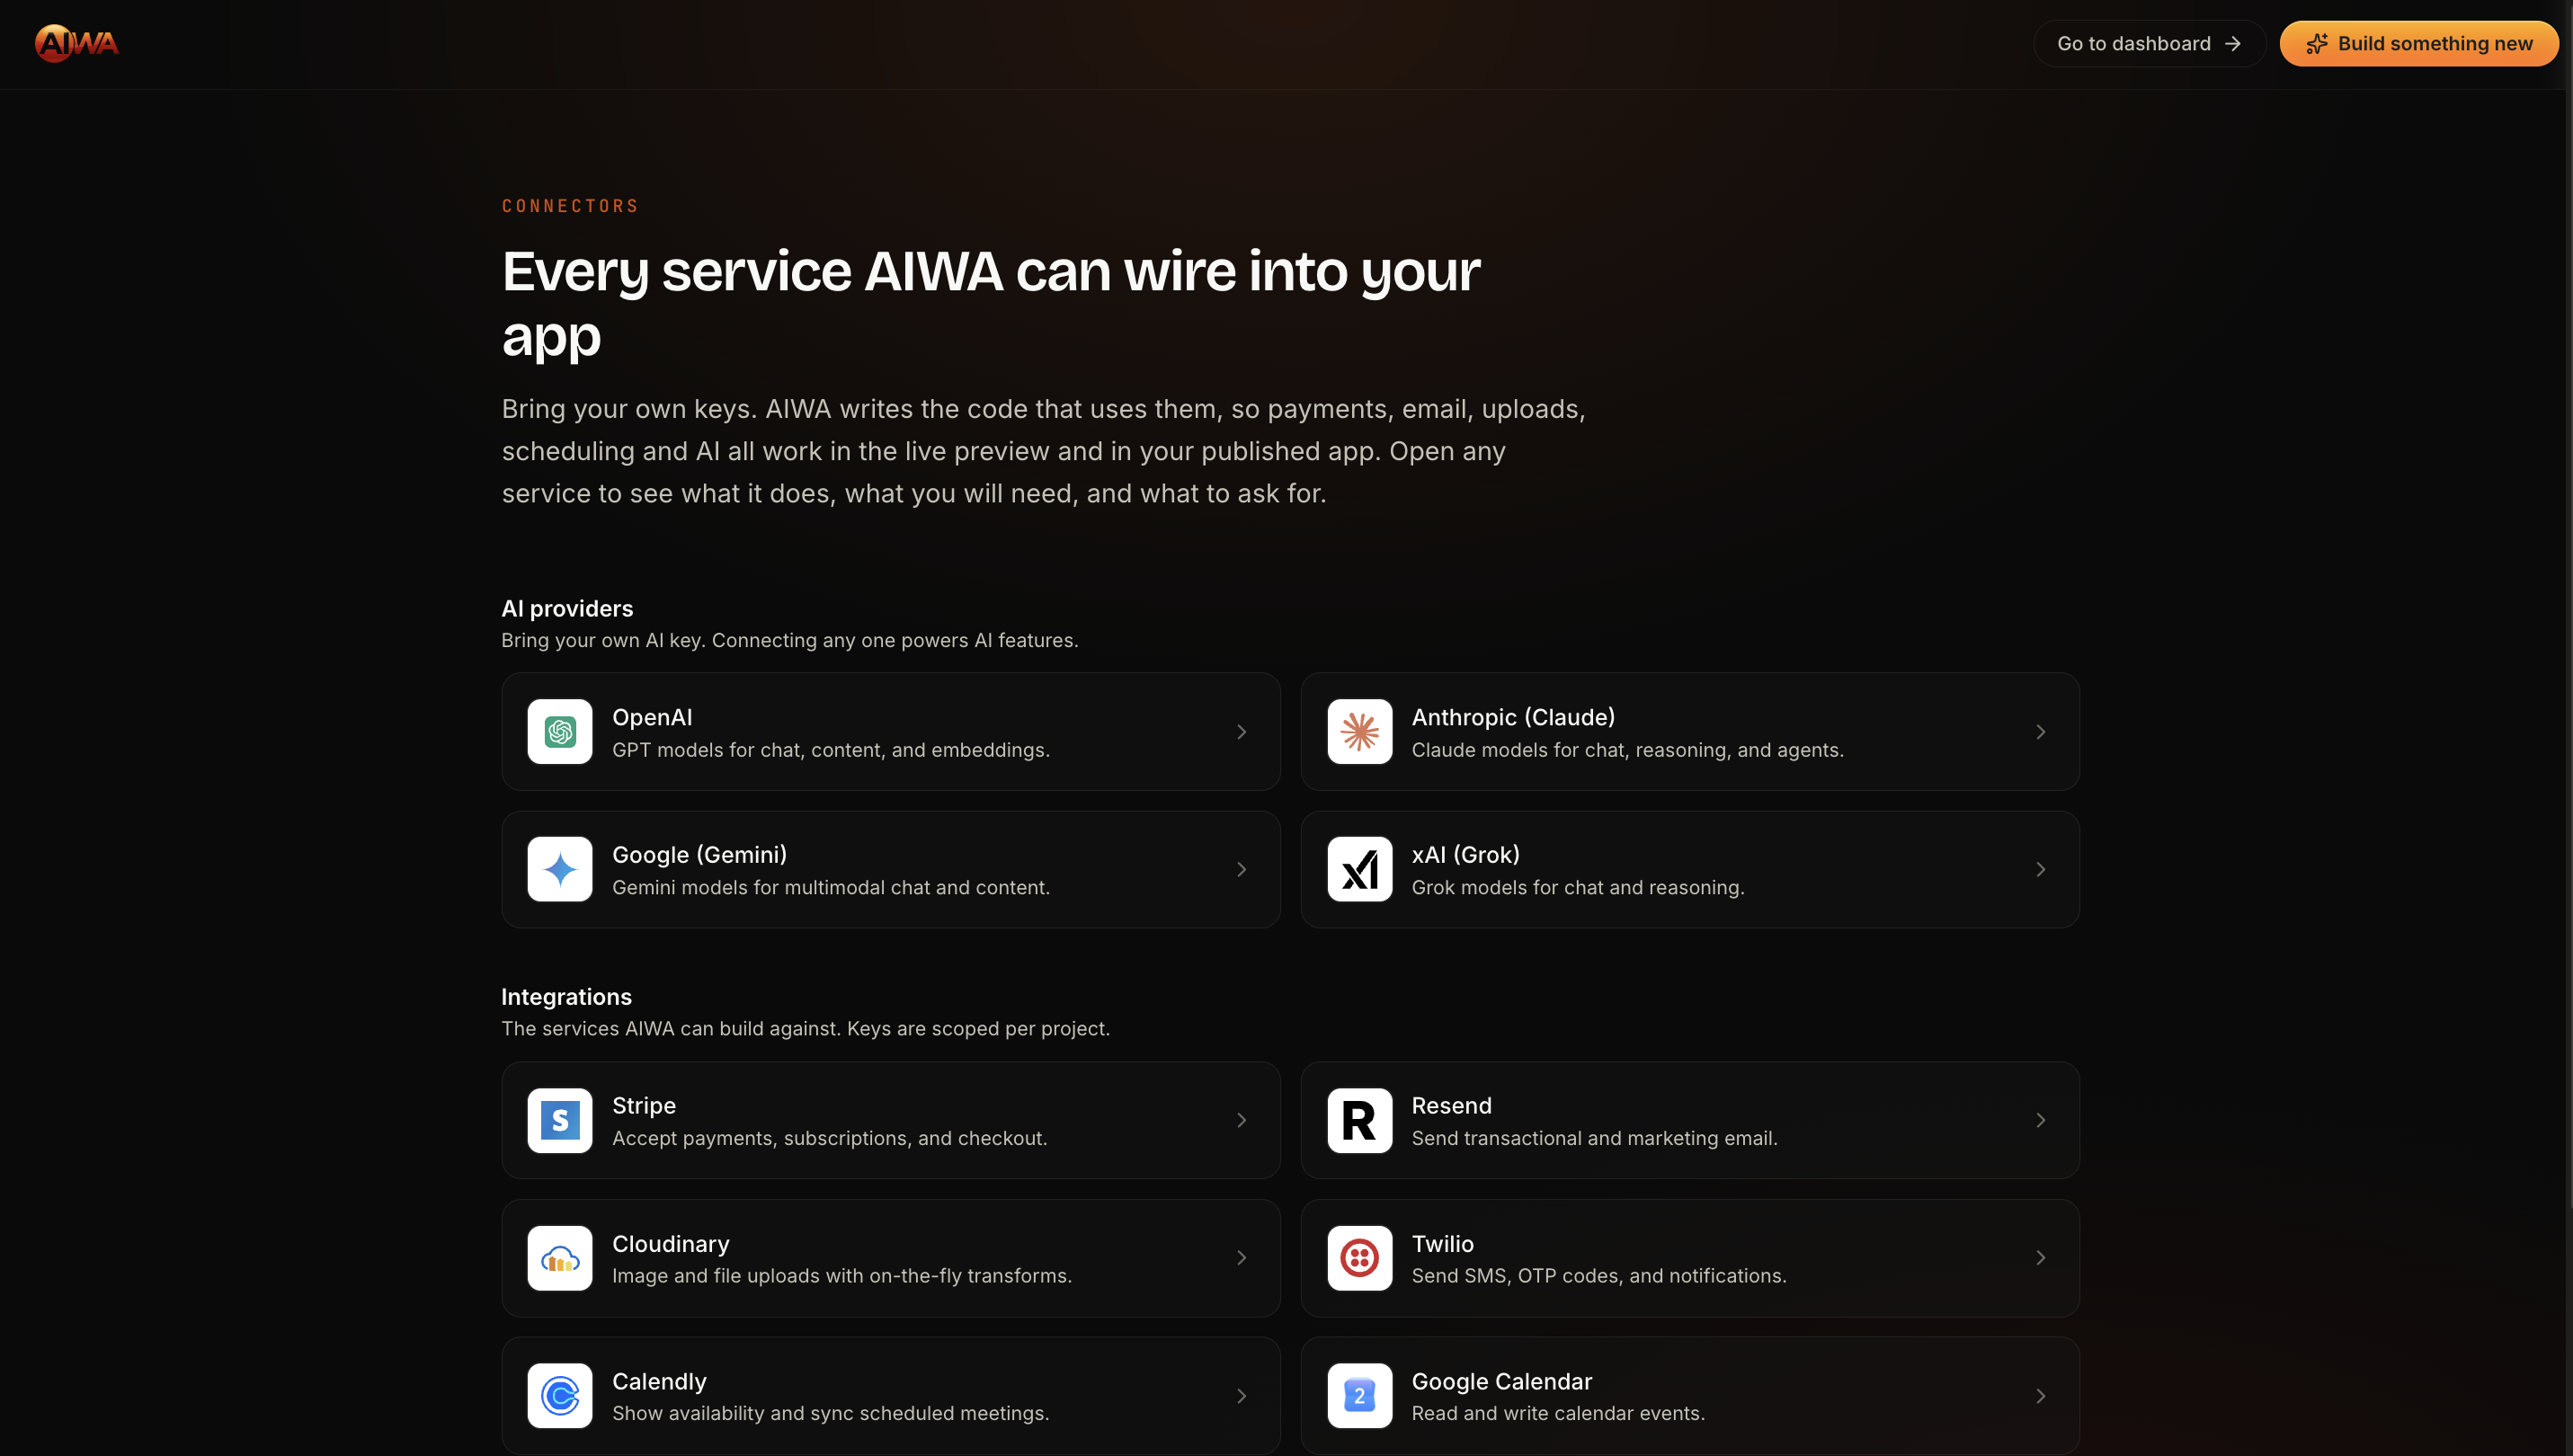
Task: Open the Anthropic (Claude) title
Action: pos(1513,717)
